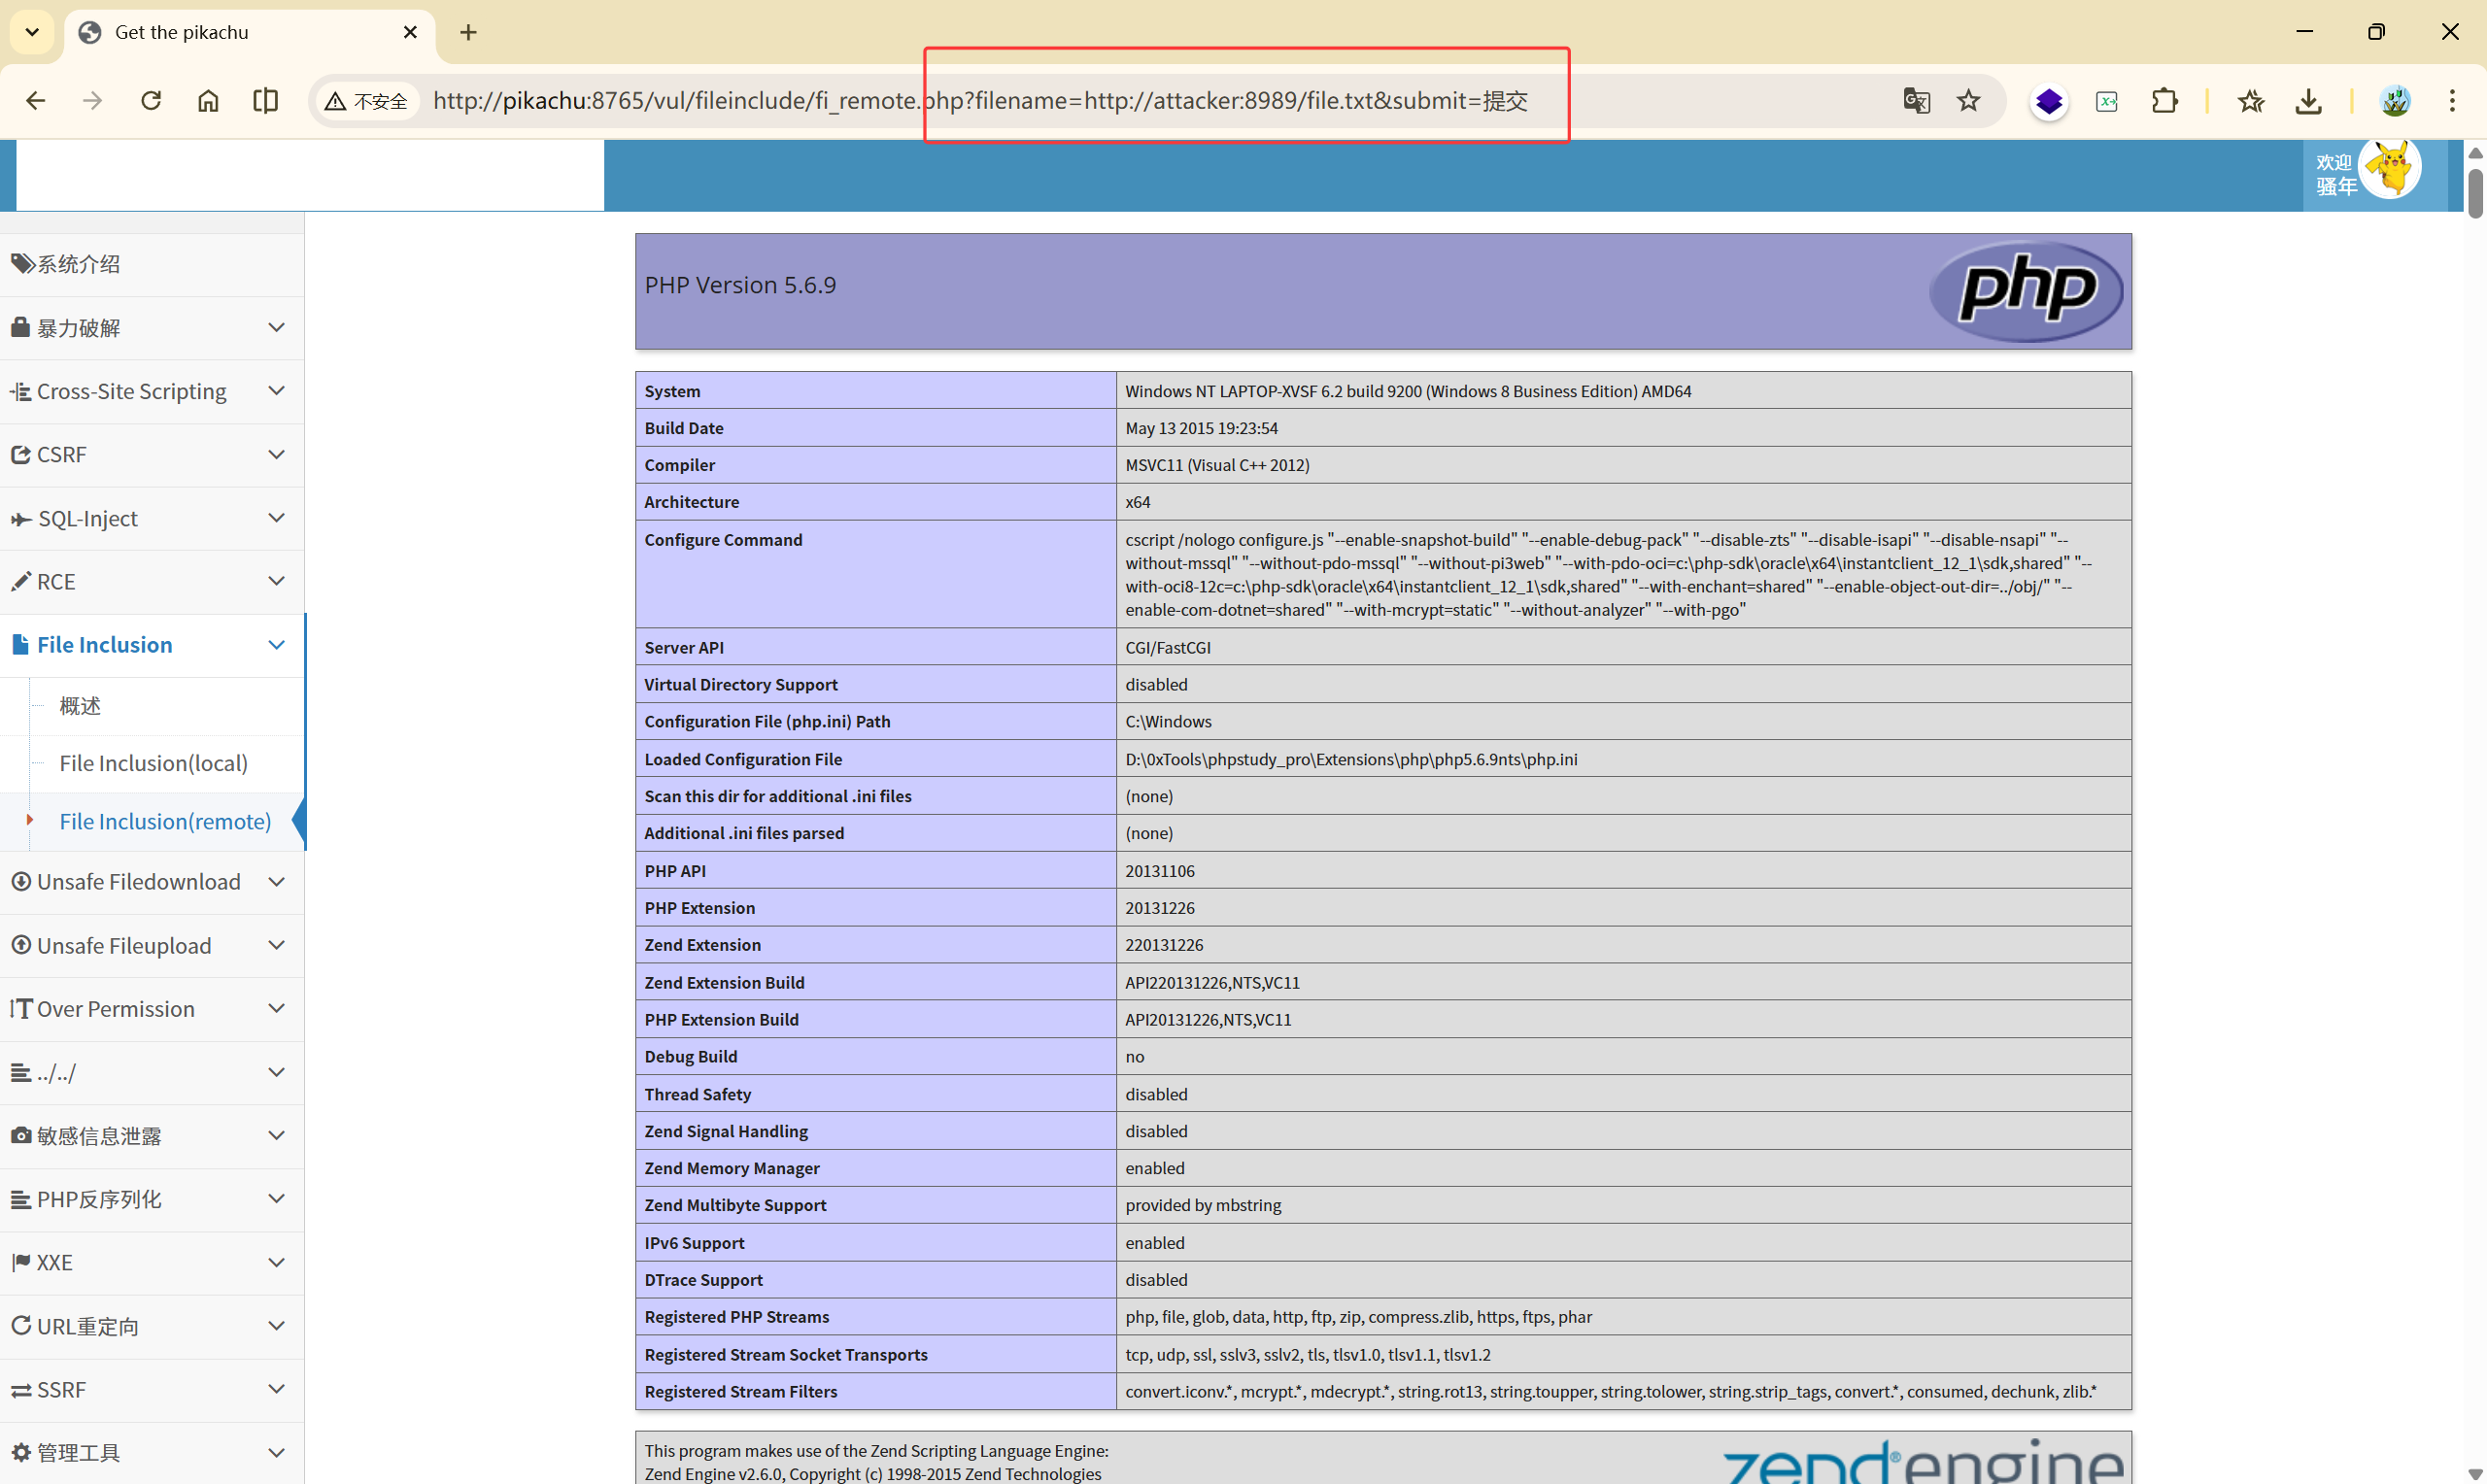
Task: Select the 概述 submenu item
Action: point(80,706)
